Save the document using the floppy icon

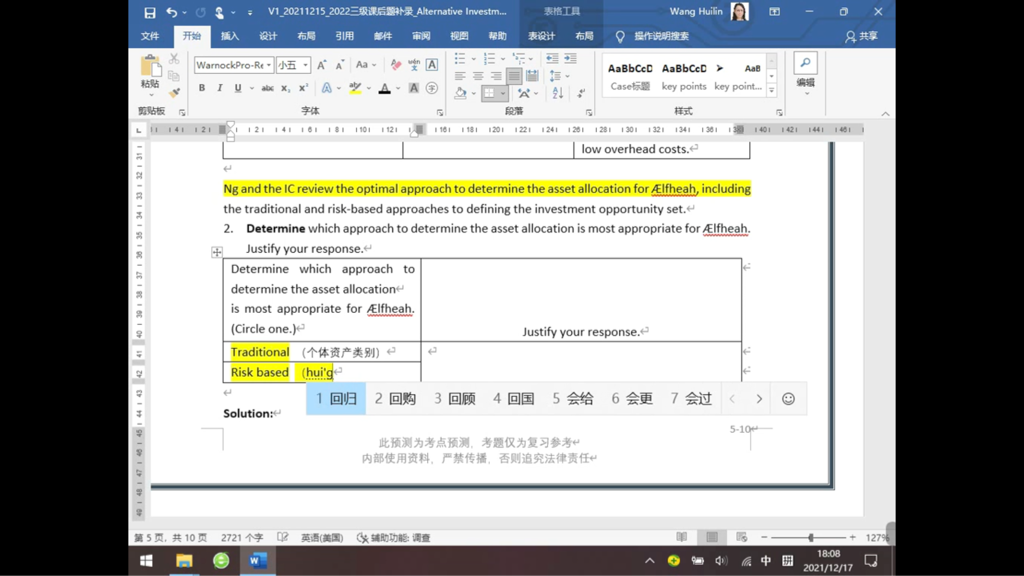(x=150, y=12)
